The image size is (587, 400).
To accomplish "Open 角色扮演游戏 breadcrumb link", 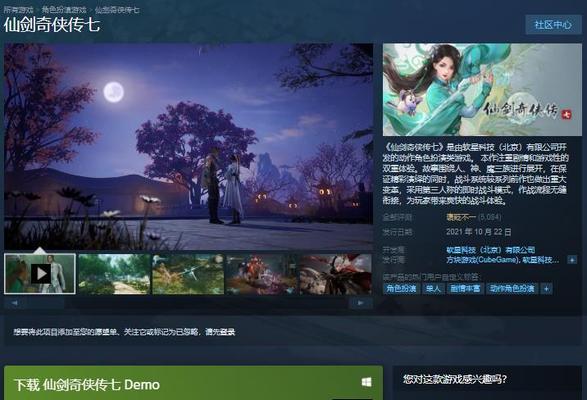I will click(64, 10).
